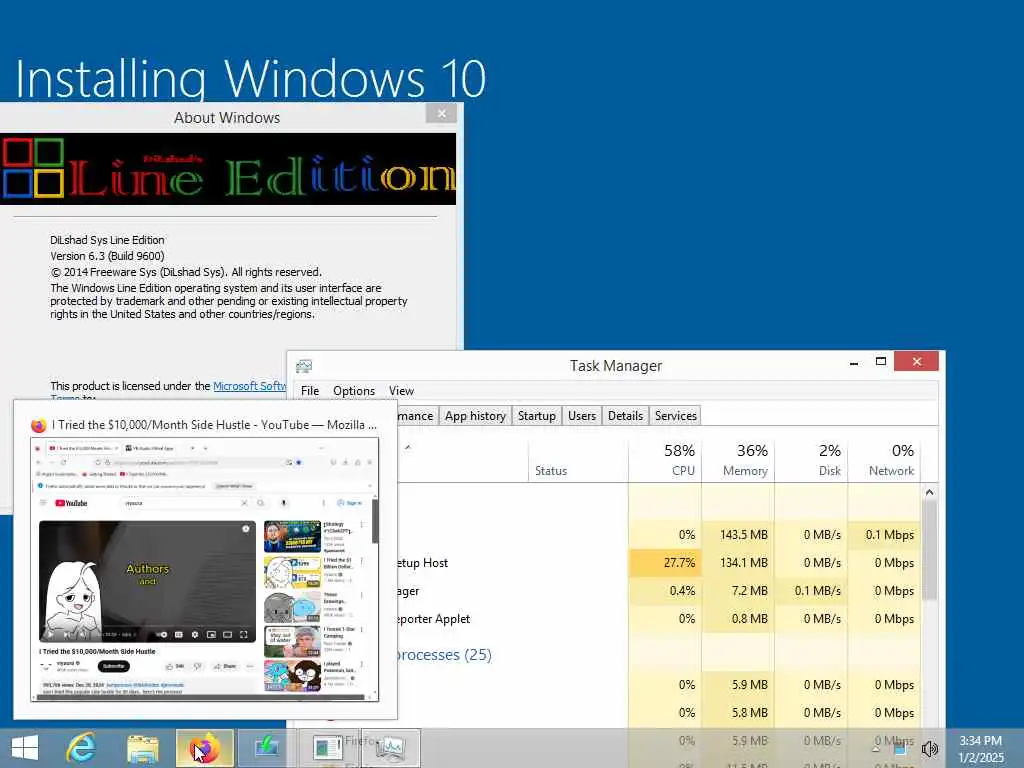1024x768 pixels.
Task: Open the Firefox YouTube window thumbnail preview
Action: [x=204, y=569]
